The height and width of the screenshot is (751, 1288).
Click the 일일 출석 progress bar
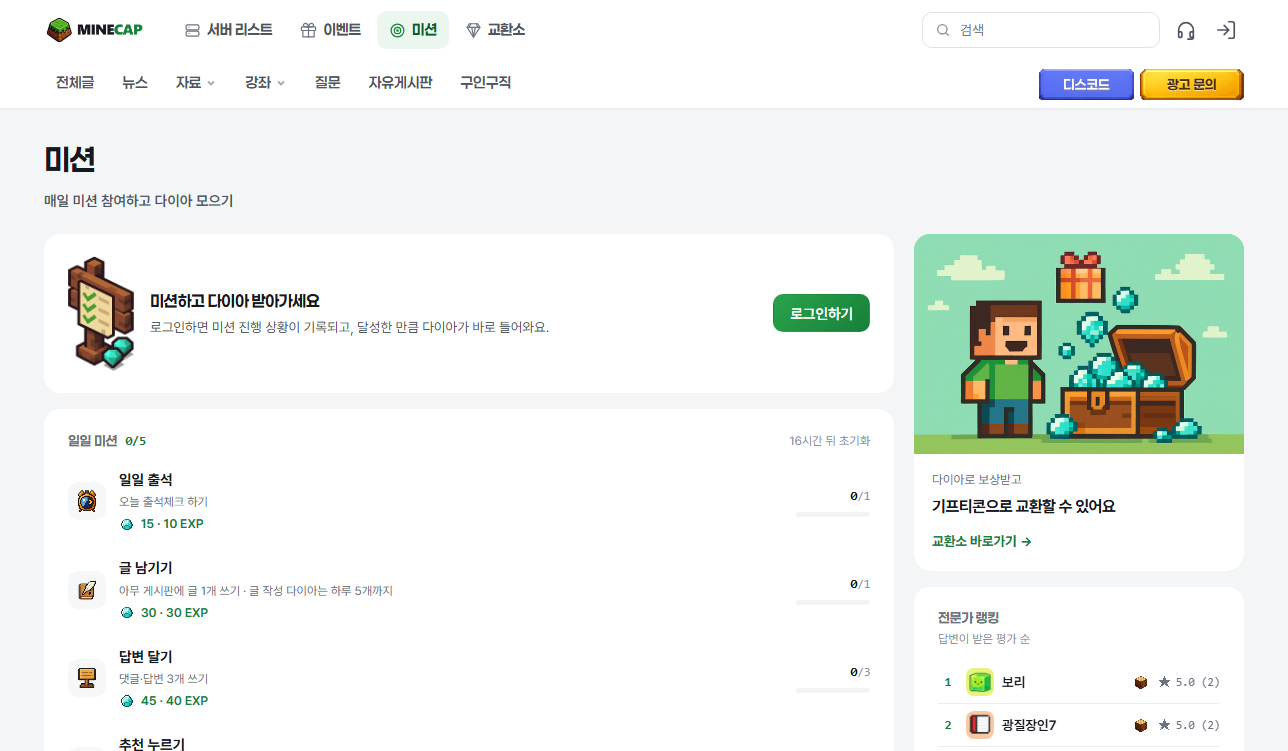tap(833, 514)
